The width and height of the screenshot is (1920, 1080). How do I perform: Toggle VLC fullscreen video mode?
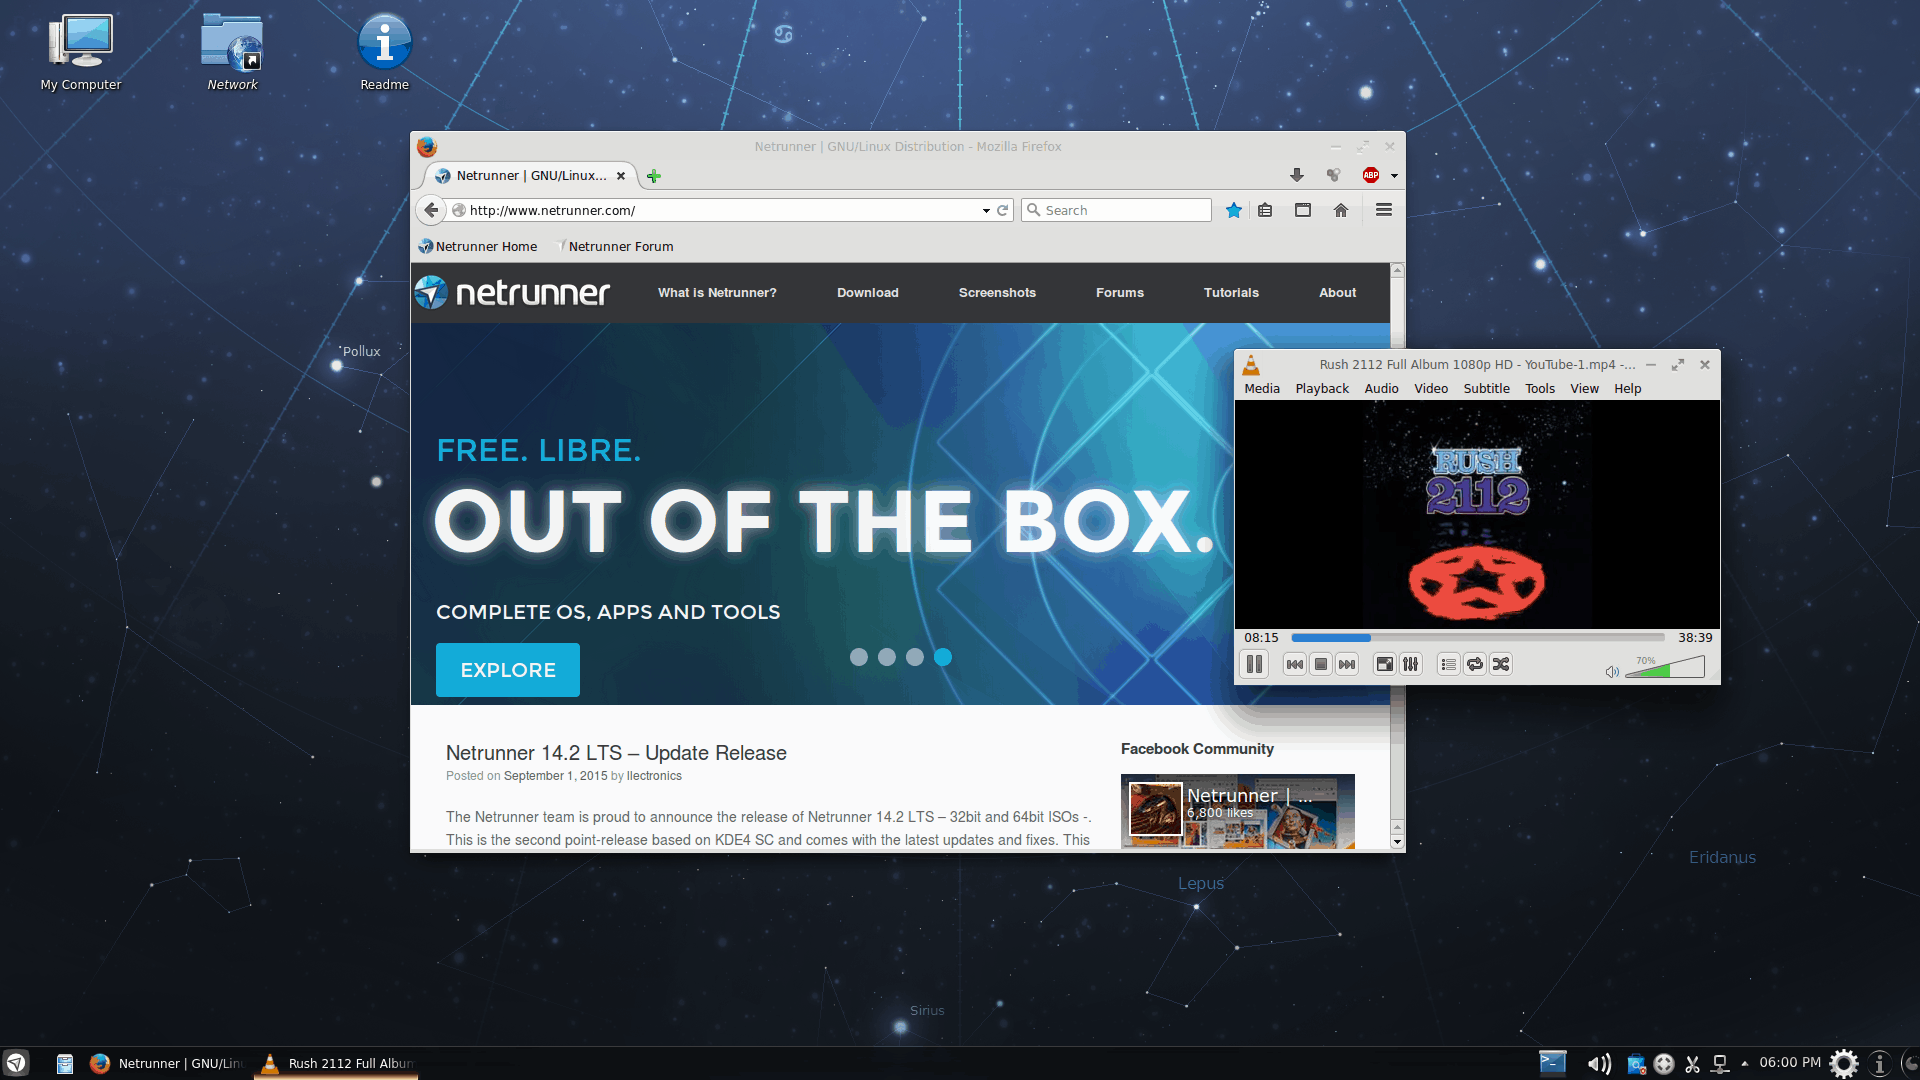pyautogui.click(x=1385, y=663)
